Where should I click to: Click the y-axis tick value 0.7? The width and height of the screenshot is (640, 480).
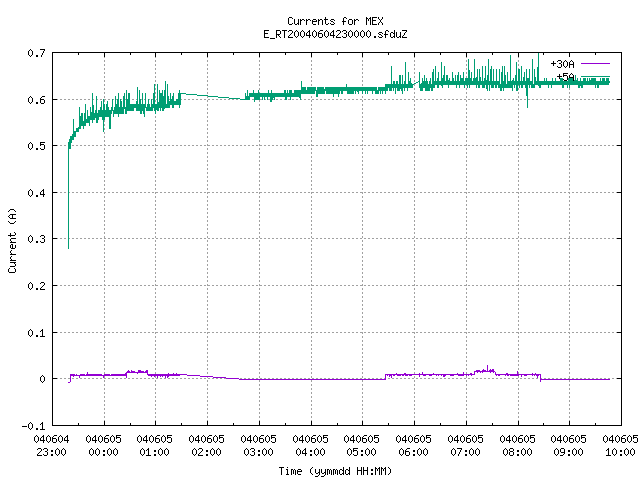[36, 53]
